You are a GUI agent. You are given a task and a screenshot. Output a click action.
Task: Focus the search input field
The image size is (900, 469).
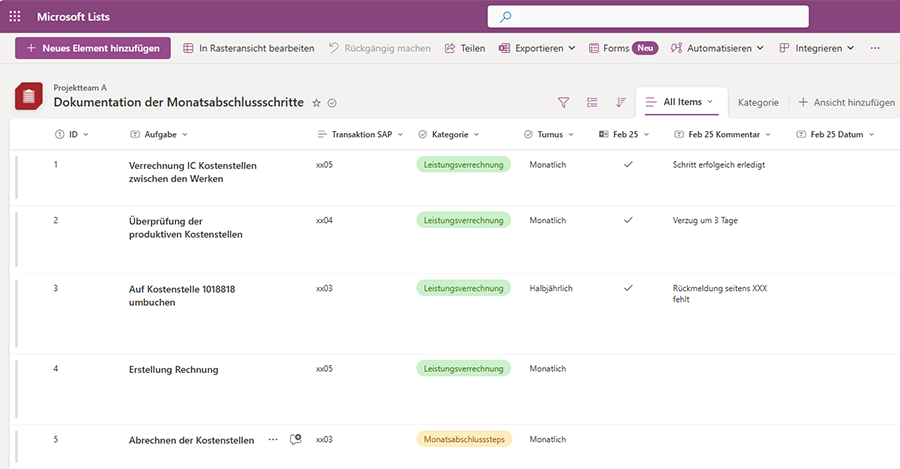click(x=648, y=17)
